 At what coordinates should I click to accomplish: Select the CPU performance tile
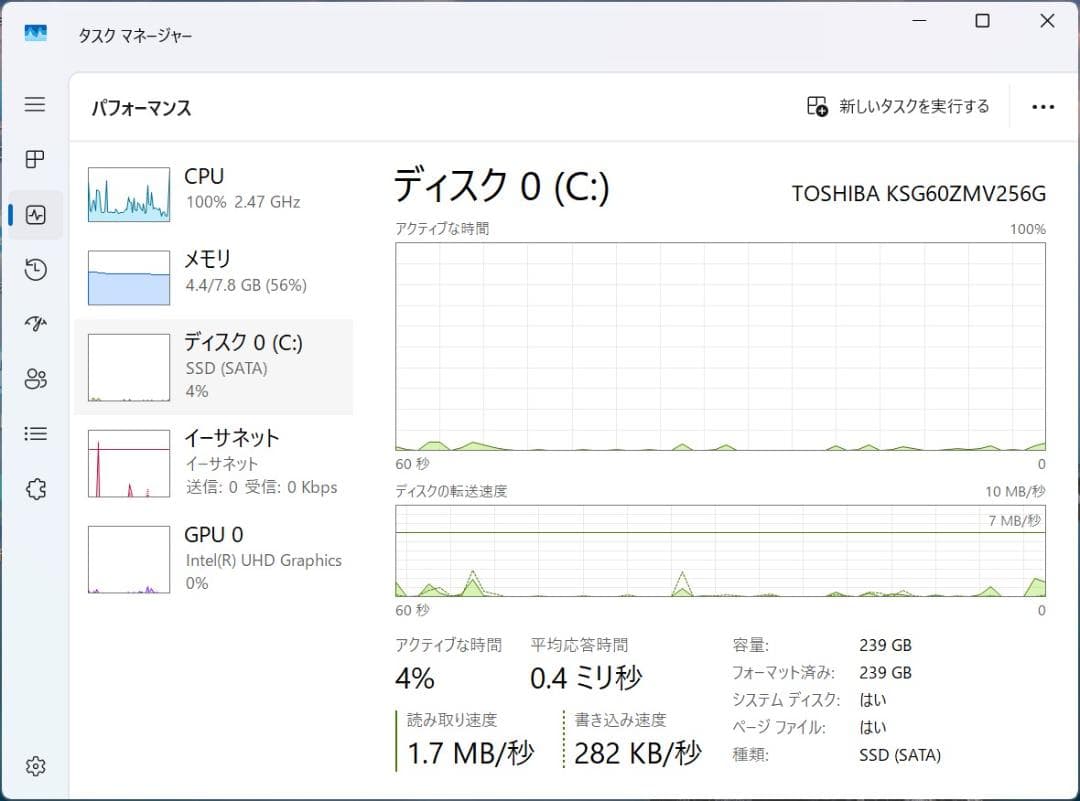tap(214, 189)
